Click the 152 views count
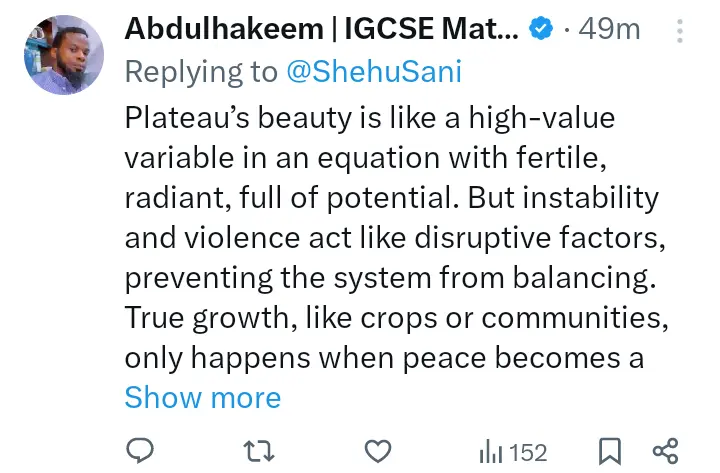Viewport: 720px width, 473px height. coord(528,452)
